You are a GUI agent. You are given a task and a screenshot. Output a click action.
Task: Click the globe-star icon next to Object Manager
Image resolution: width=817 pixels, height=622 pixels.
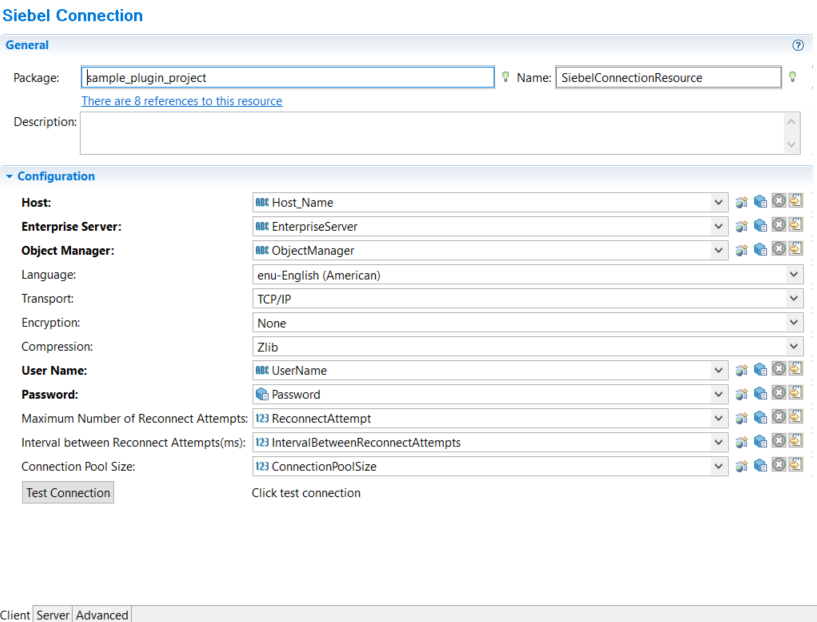(x=742, y=251)
